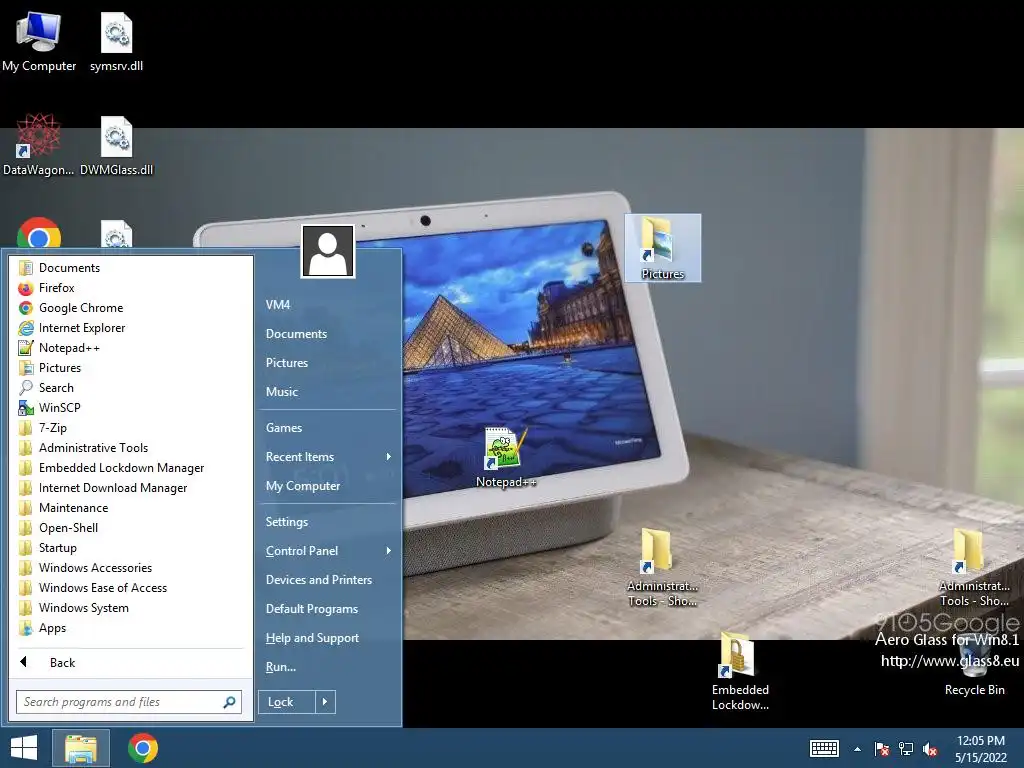The image size is (1024, 768).
Task: Open the shutdown options arrow beside Lock
Action: point(325,702)
